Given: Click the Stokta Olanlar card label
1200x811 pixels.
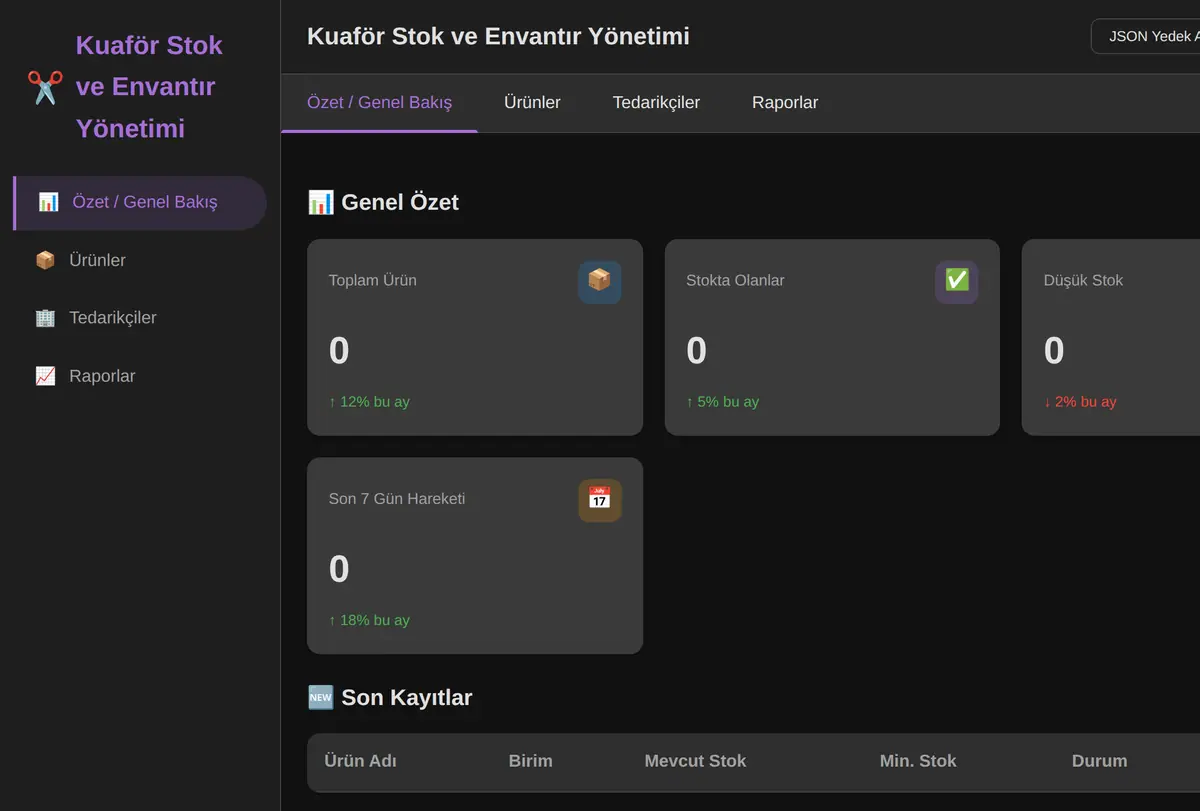Looking at the screenshot, I should point(735,281).
